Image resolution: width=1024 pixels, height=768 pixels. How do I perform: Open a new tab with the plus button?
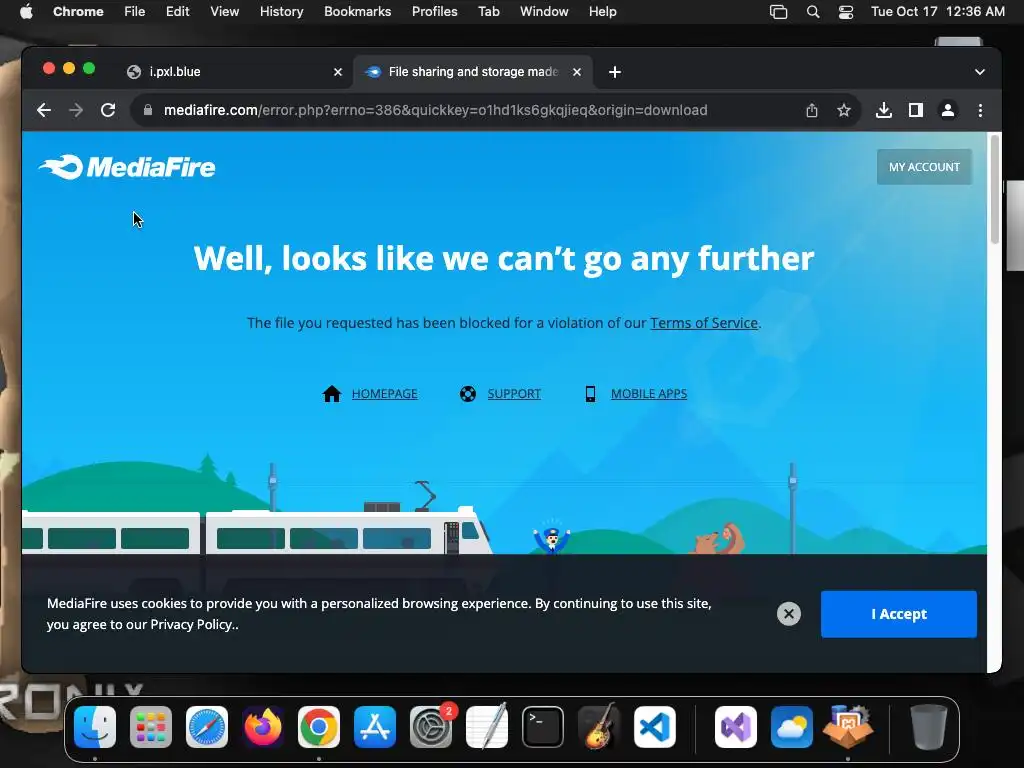point(615,72)
